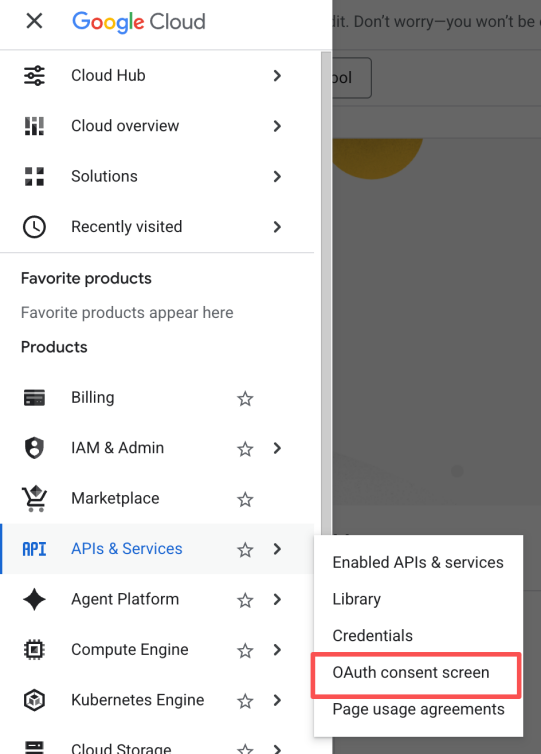Expand the IAM & Admin submenu chevron
The image size is (541, 754).
pyautogui.click(x=277, y=448)
